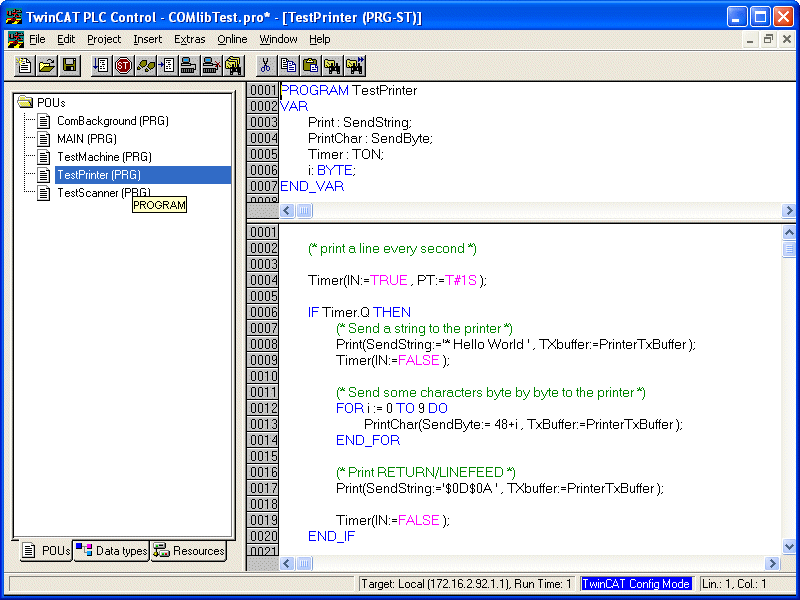Viewport: 800px width, 600px height.
Task: Open the Online menu
Action: click(x=232, y=39)
